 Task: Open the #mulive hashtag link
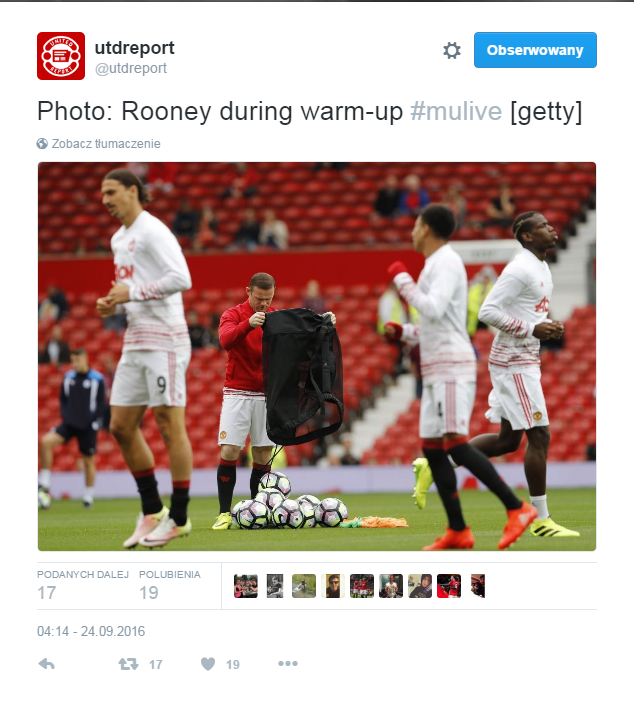click(456, 111)
